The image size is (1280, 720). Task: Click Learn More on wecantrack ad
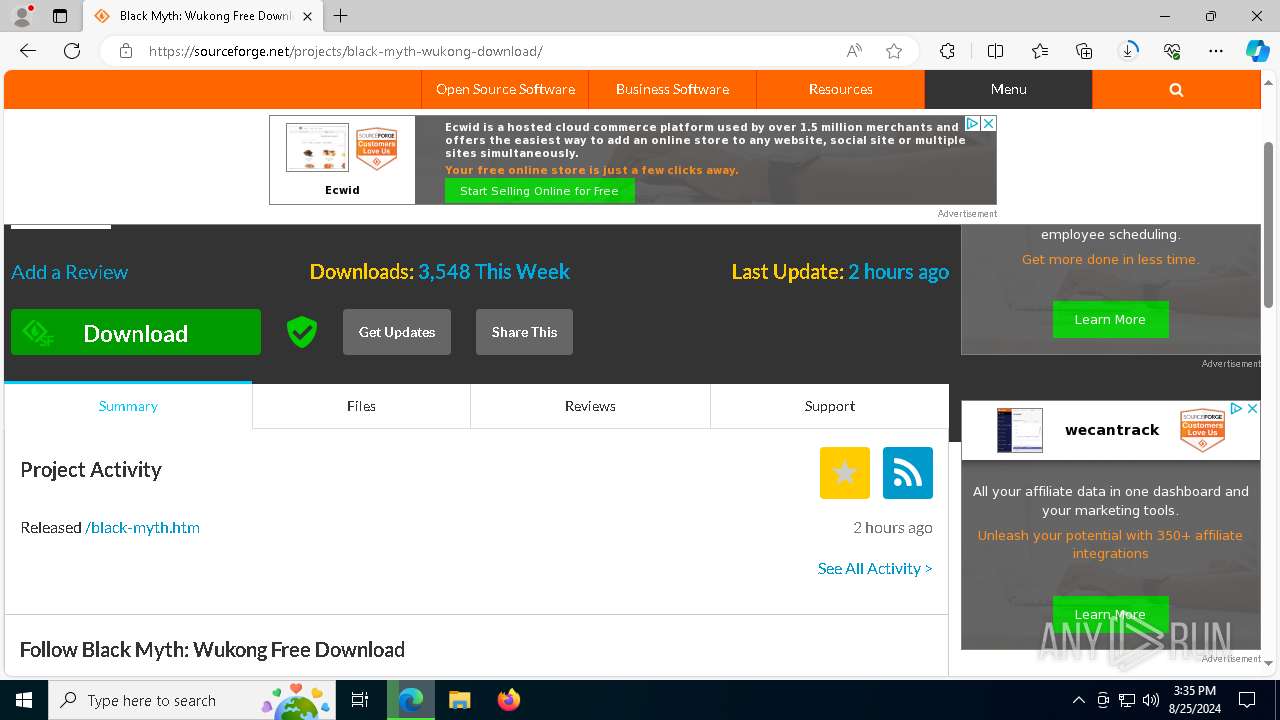pyautogui.click(x=1110, y=614)
